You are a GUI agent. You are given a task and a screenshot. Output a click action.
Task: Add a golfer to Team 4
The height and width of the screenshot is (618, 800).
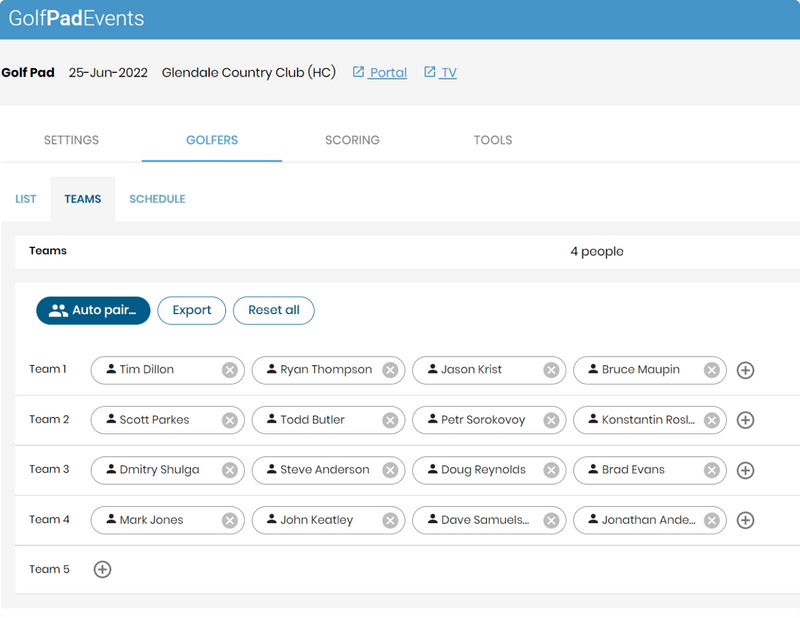[x=745, y=520]
